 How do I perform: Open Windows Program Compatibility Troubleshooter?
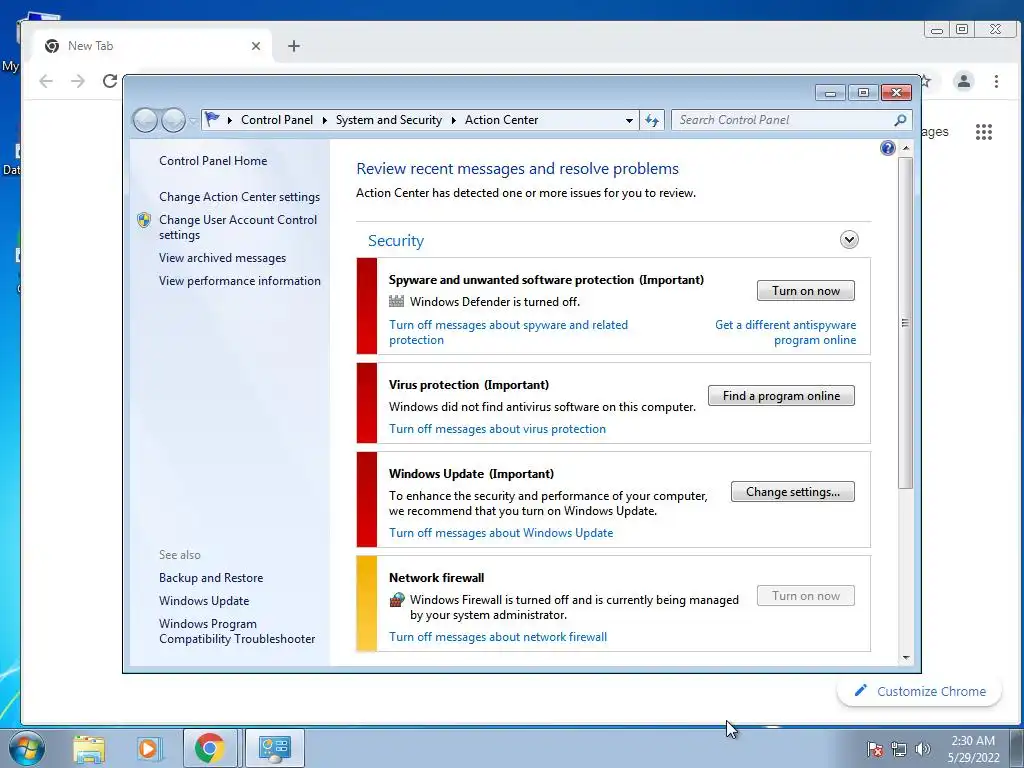pos(236,632)
